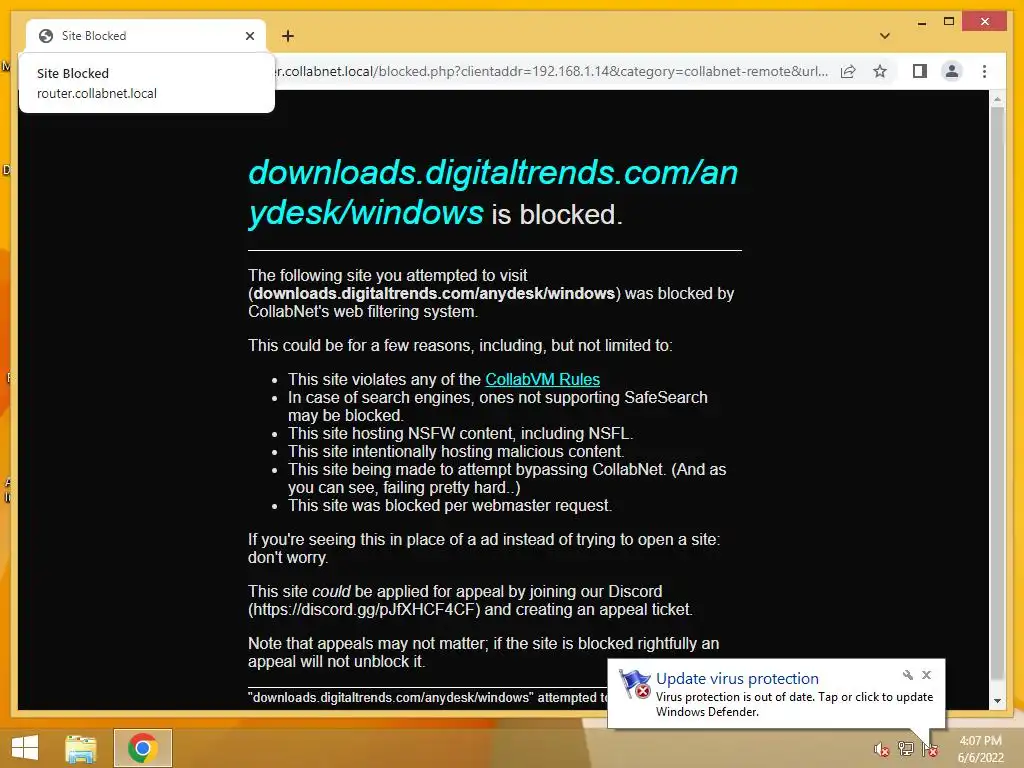Close the virus protection notification

tap(927, 675)
